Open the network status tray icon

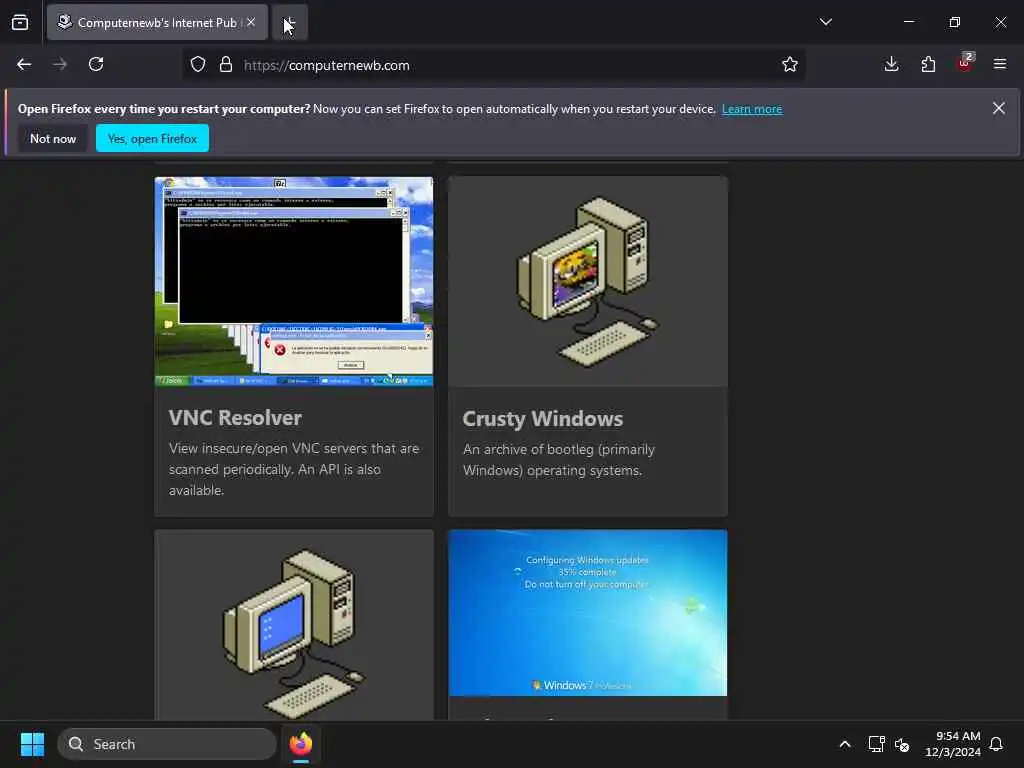tap(876, 744)
